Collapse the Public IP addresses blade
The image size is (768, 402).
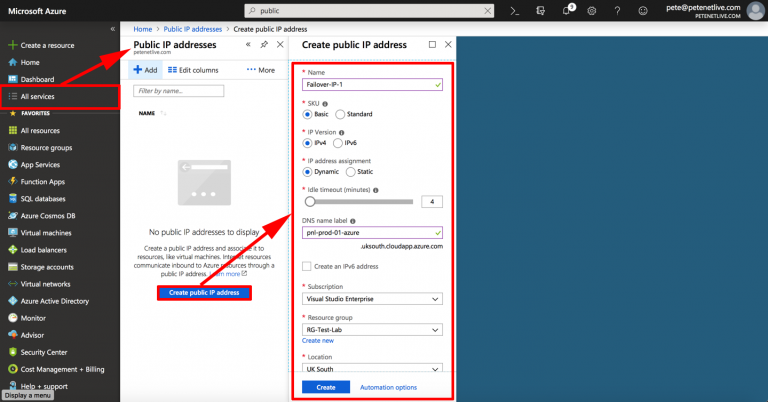pyautogui.click(x=248, y=44)
